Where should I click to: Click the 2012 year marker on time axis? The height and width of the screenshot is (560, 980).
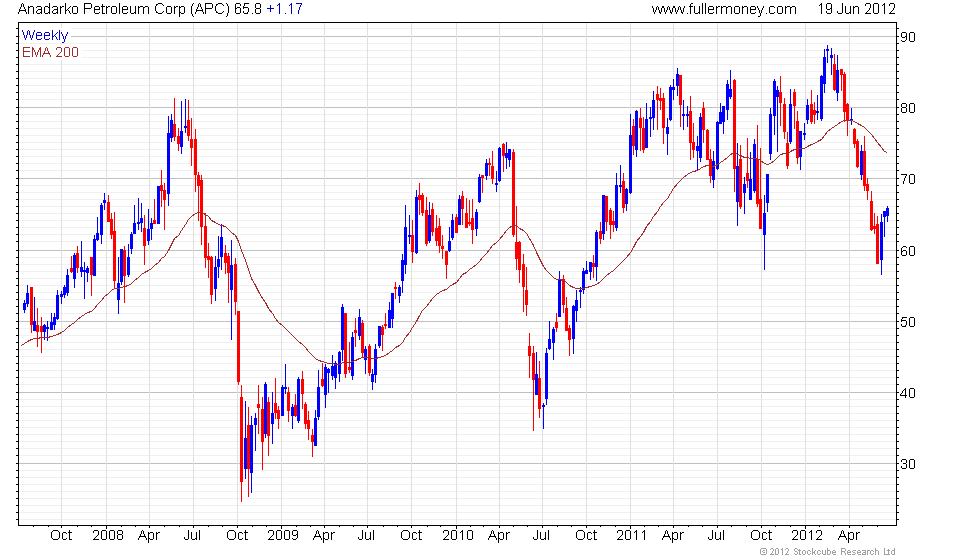click(x=807, y=536)
